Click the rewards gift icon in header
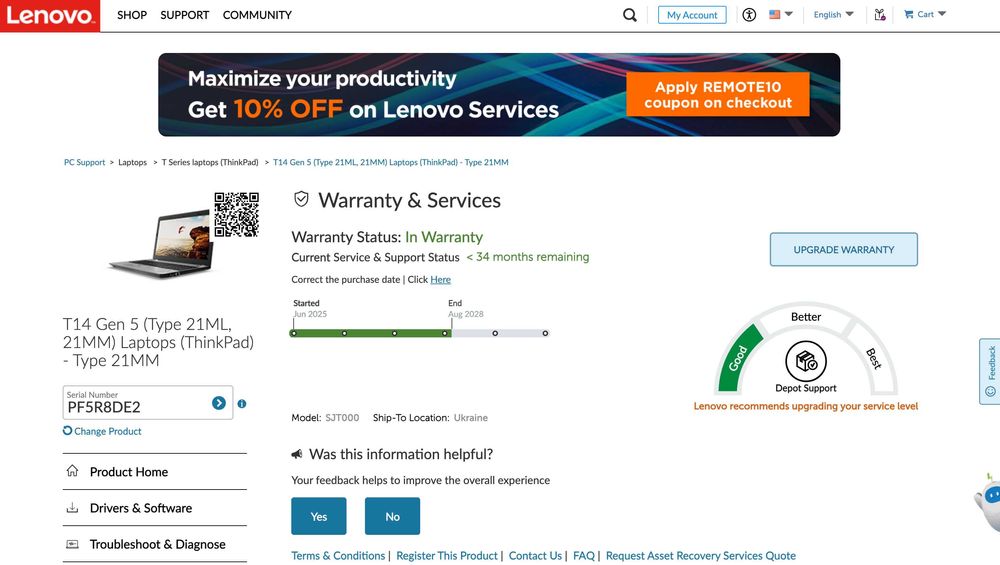The height and width of the screenshot is (565, 1000). click(879, 15)
